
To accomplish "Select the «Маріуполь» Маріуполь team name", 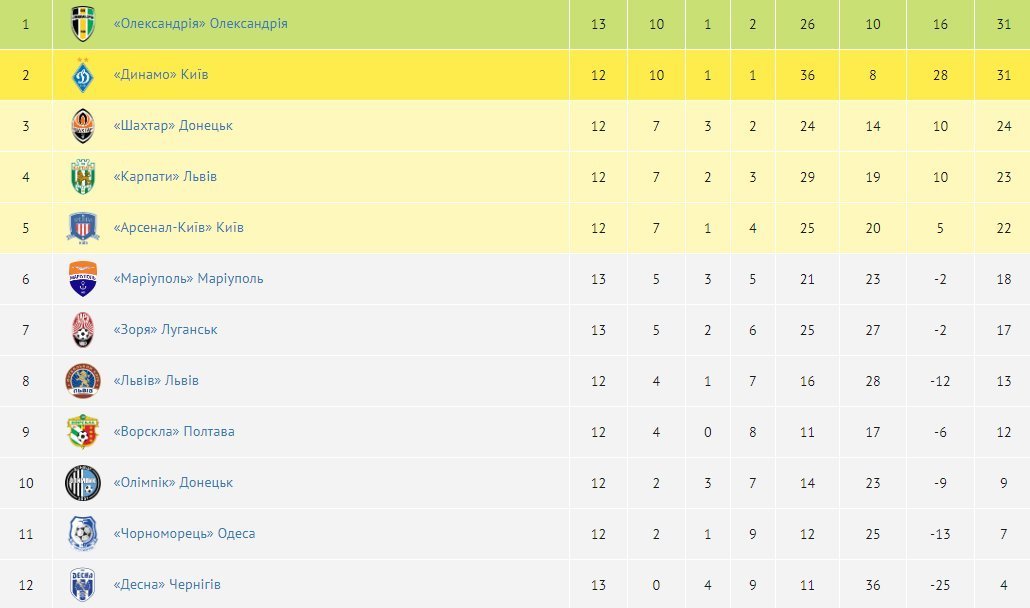I will tap(188, 279).
